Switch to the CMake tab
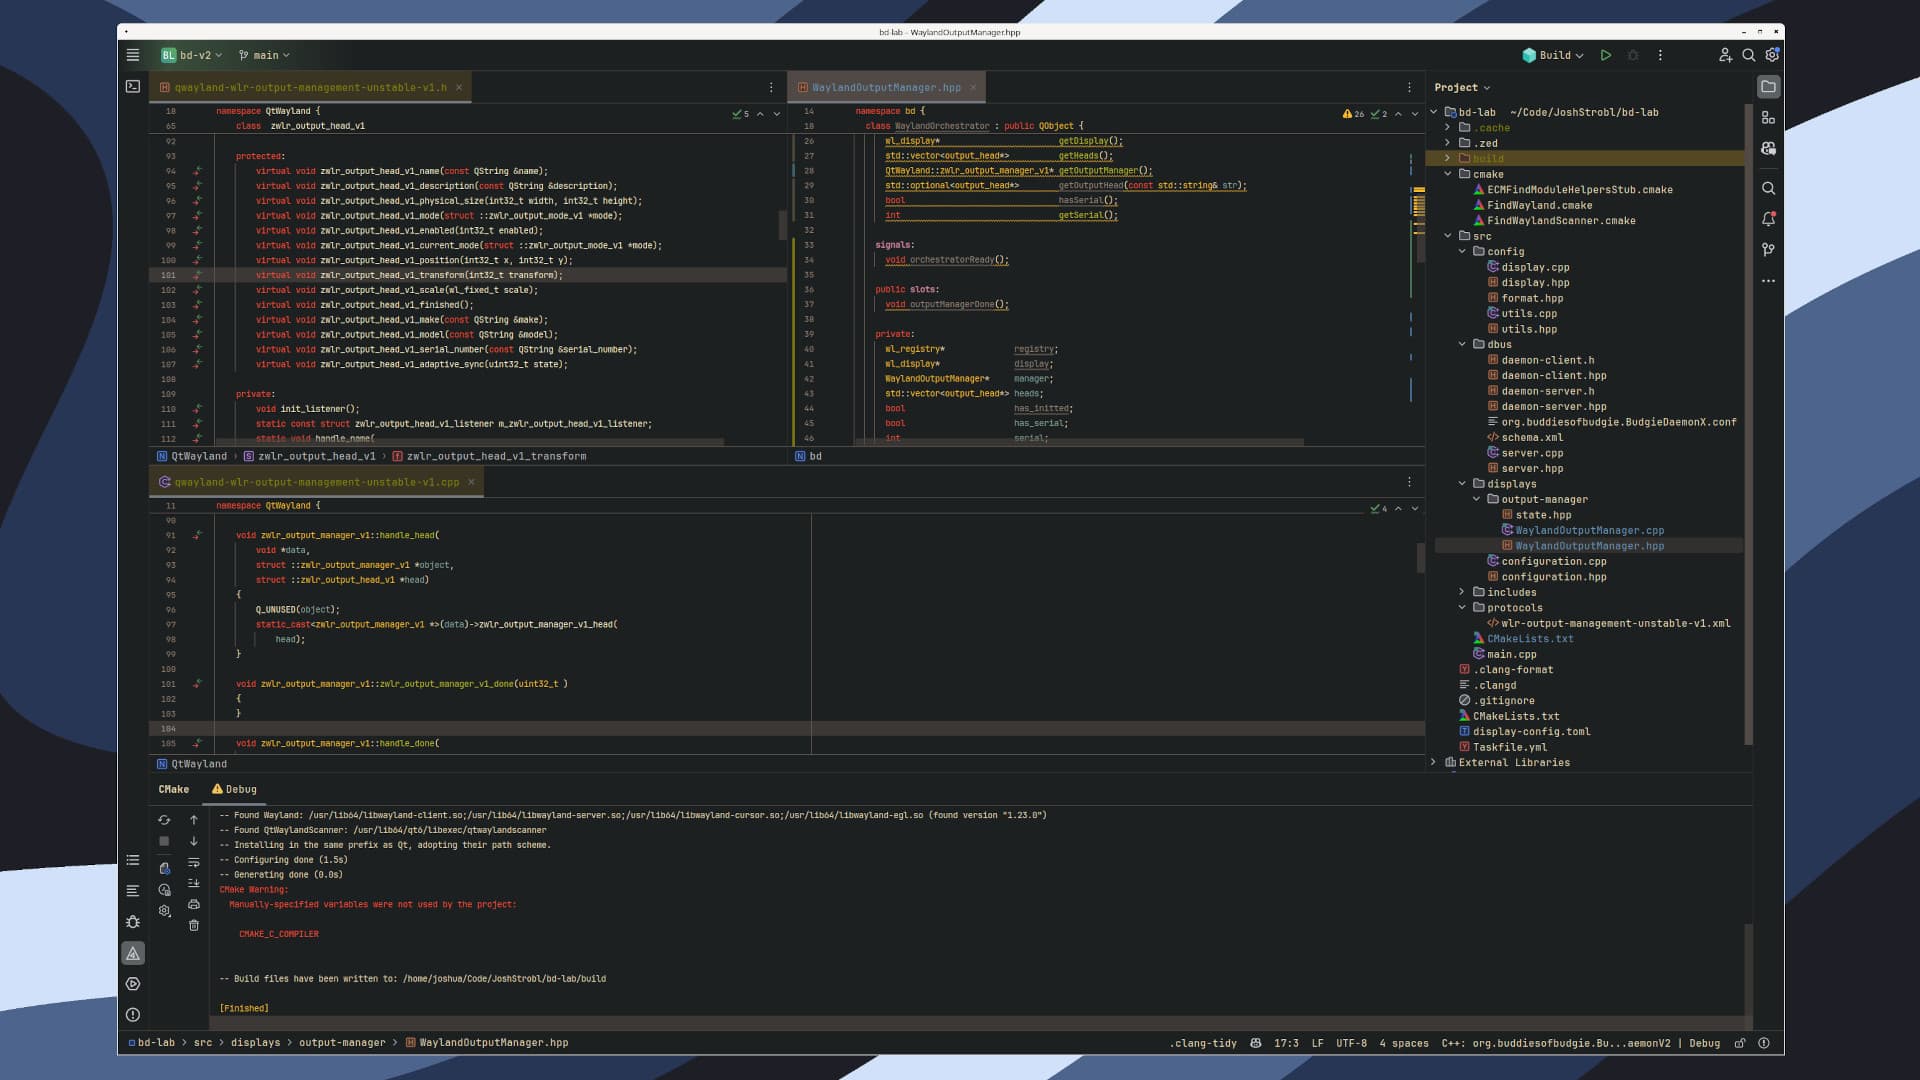The image size is (1920, 1080). [x=172, y=789]
